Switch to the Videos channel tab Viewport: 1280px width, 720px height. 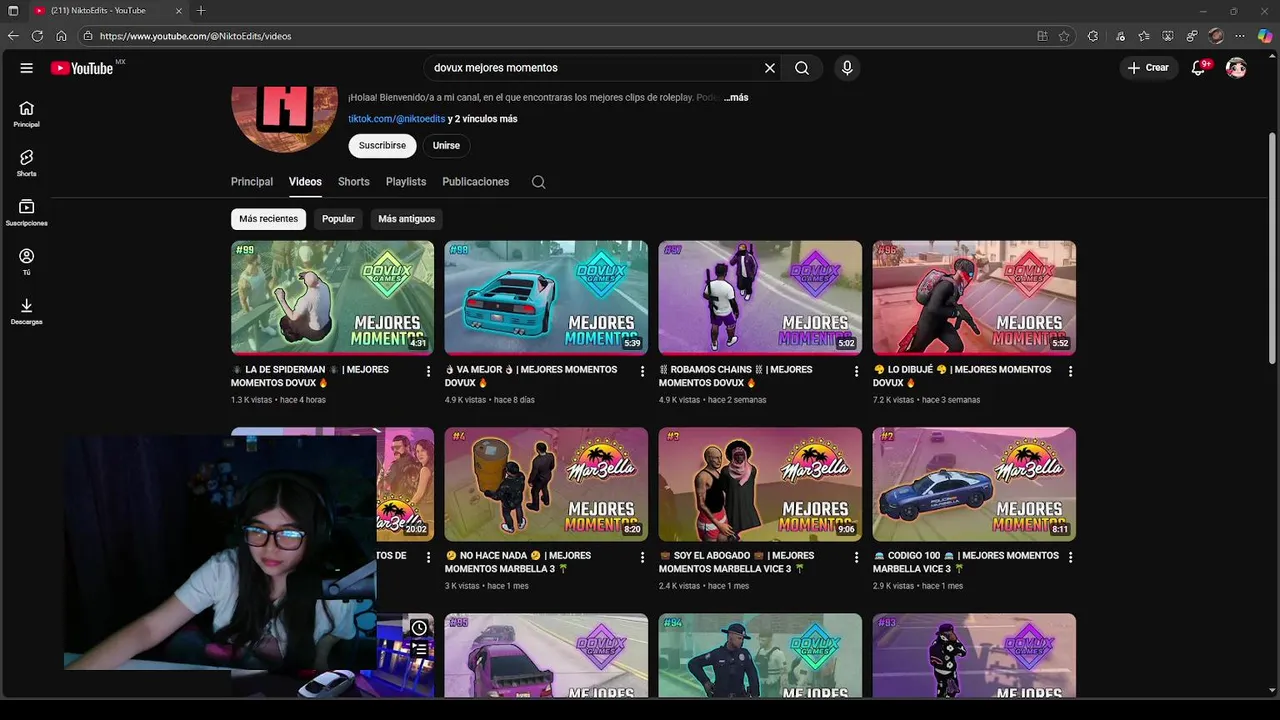pyautogui.click(x=305, y=182)
